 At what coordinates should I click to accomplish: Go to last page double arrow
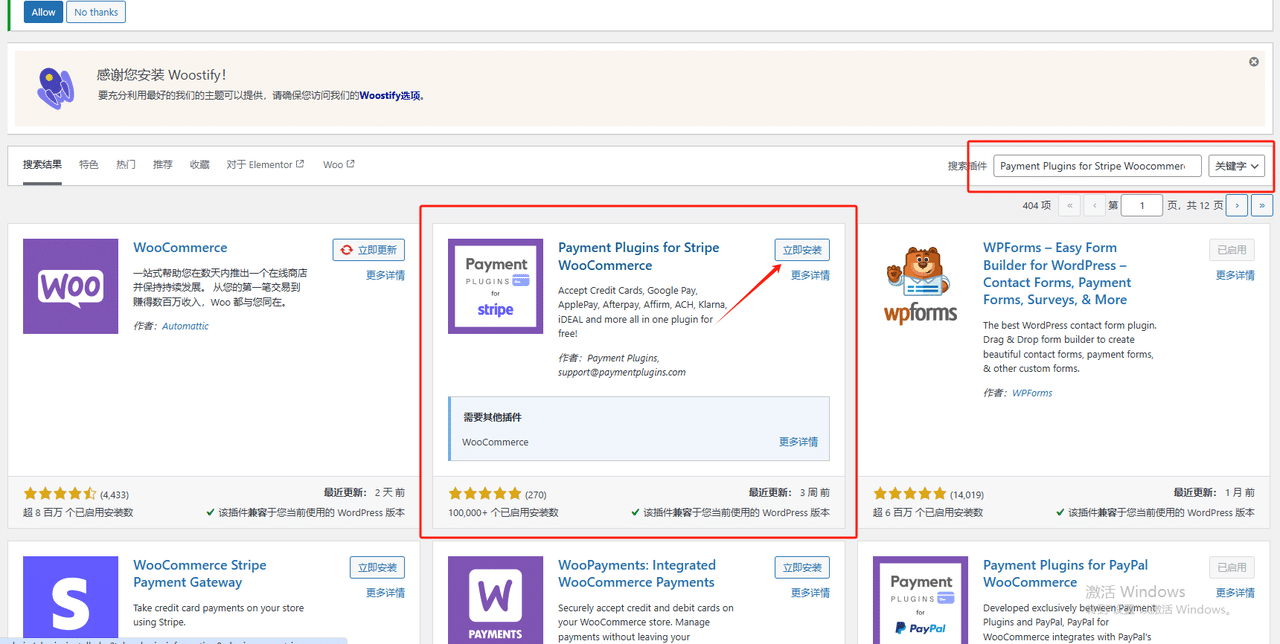pyautogui.click(x=1262, y=205)
